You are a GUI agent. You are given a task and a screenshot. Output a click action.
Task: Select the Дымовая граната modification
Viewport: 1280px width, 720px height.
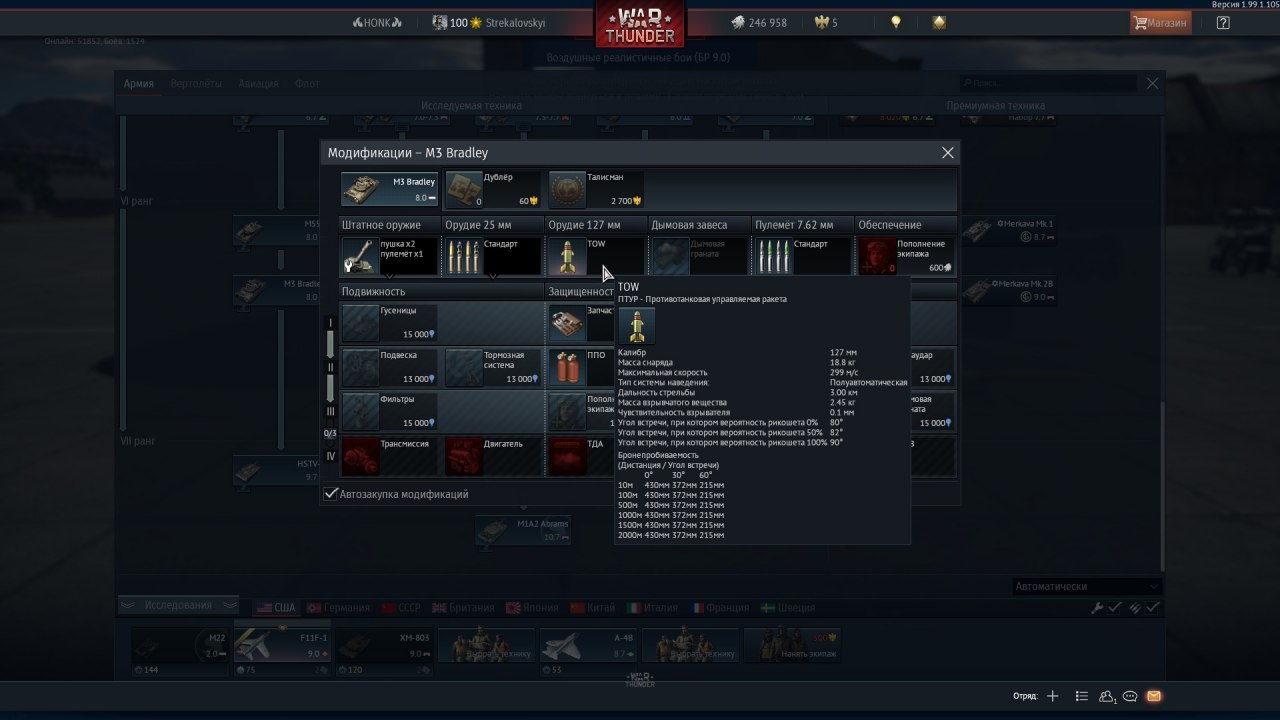coord(699,256)
